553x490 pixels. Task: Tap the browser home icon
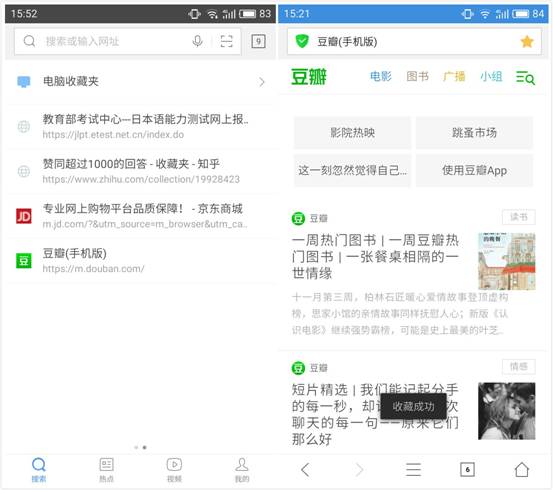(522, 470)
